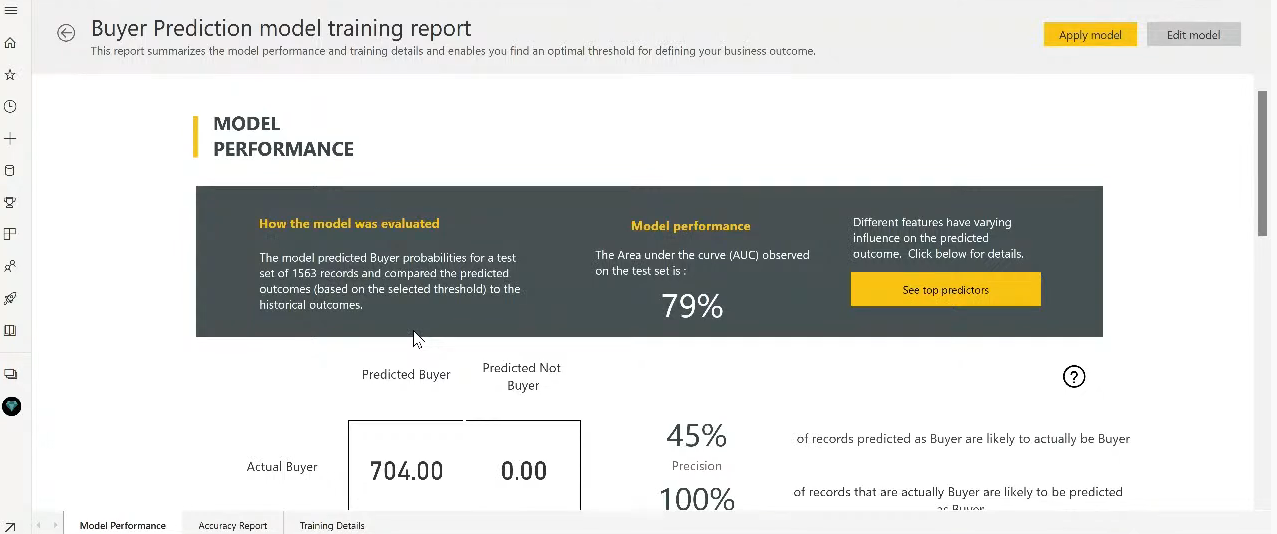Open the hamburger navigation menu
The height and width of the screenshot is (534, 1277).
tap(11, 10)
